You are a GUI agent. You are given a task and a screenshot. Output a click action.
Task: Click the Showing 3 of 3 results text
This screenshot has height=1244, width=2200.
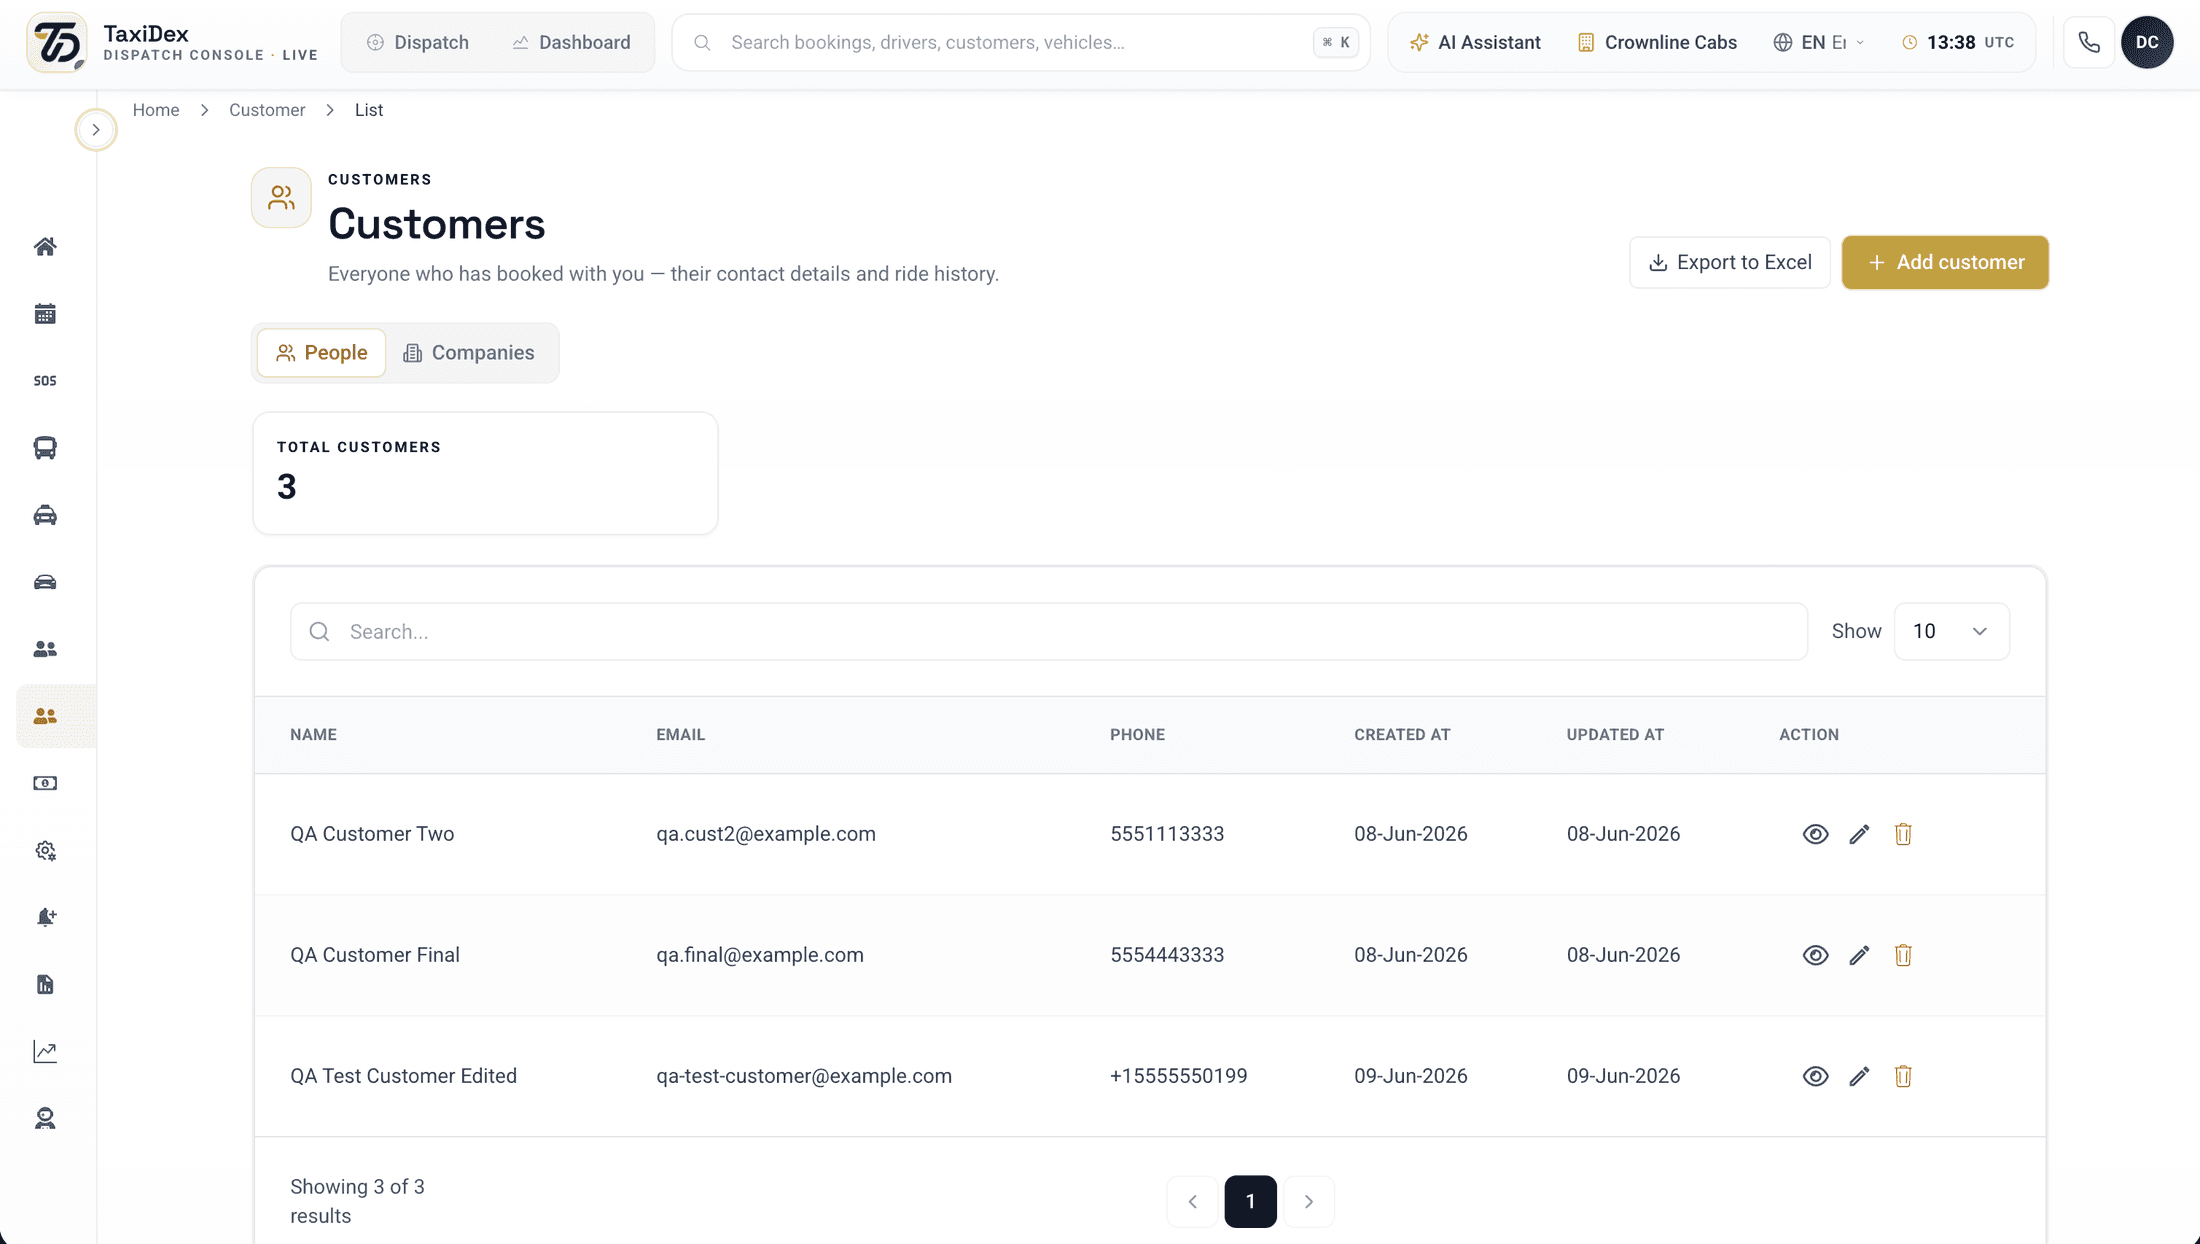pos(357,1201)
